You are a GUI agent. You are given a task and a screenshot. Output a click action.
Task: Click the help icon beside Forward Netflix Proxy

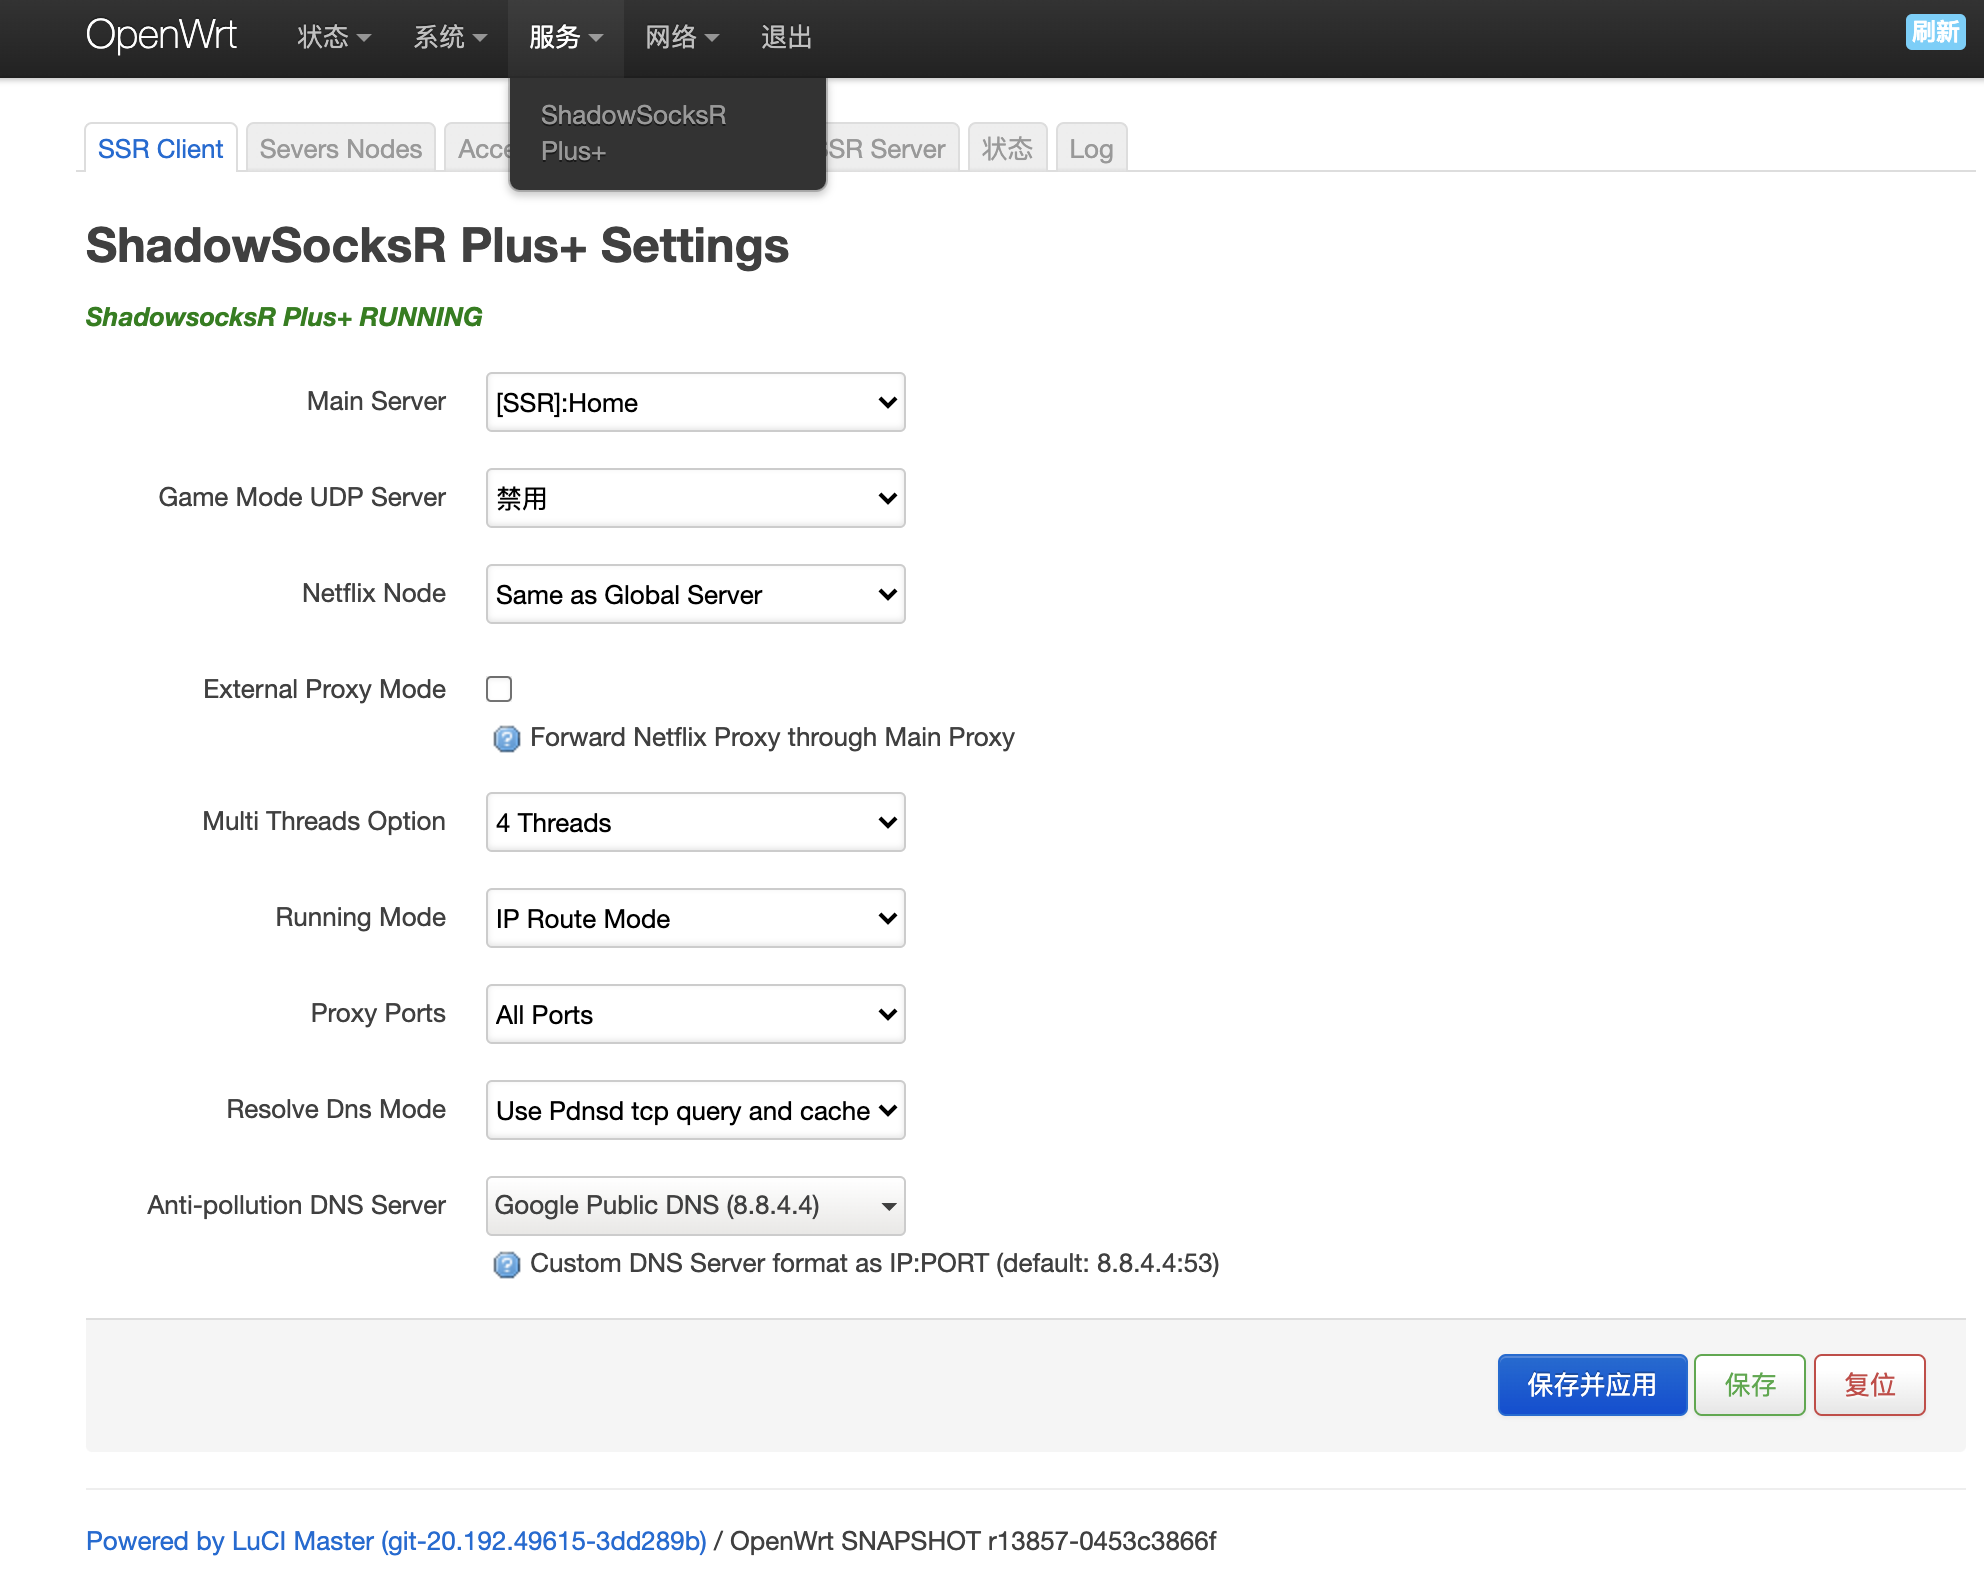507,739
